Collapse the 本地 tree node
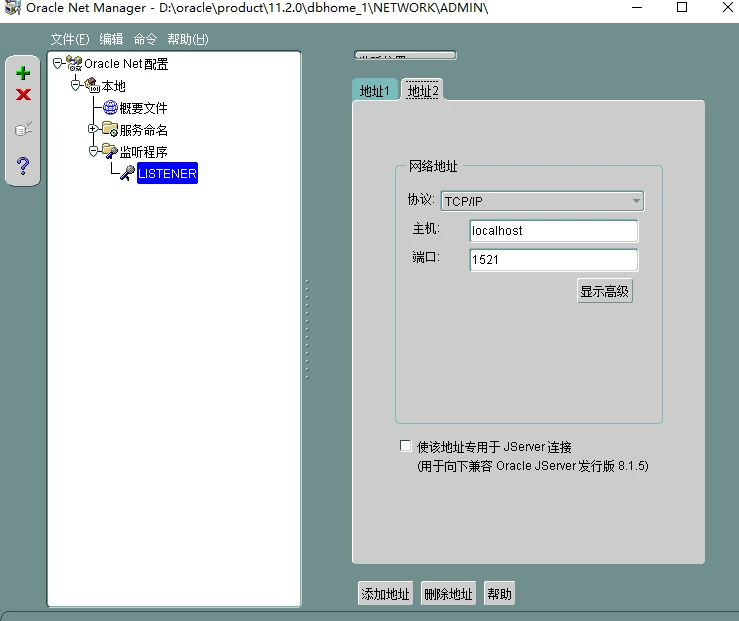Screen dimensions: 739x621 [x=75, y=85]
